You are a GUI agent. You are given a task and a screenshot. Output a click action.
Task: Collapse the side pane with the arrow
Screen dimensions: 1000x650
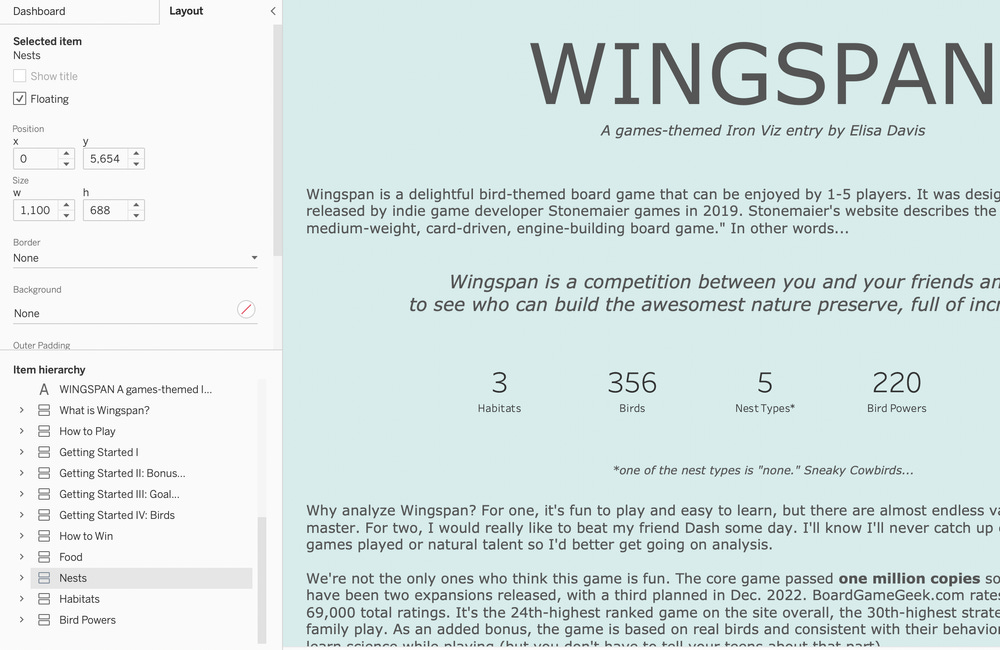[273, 11]
